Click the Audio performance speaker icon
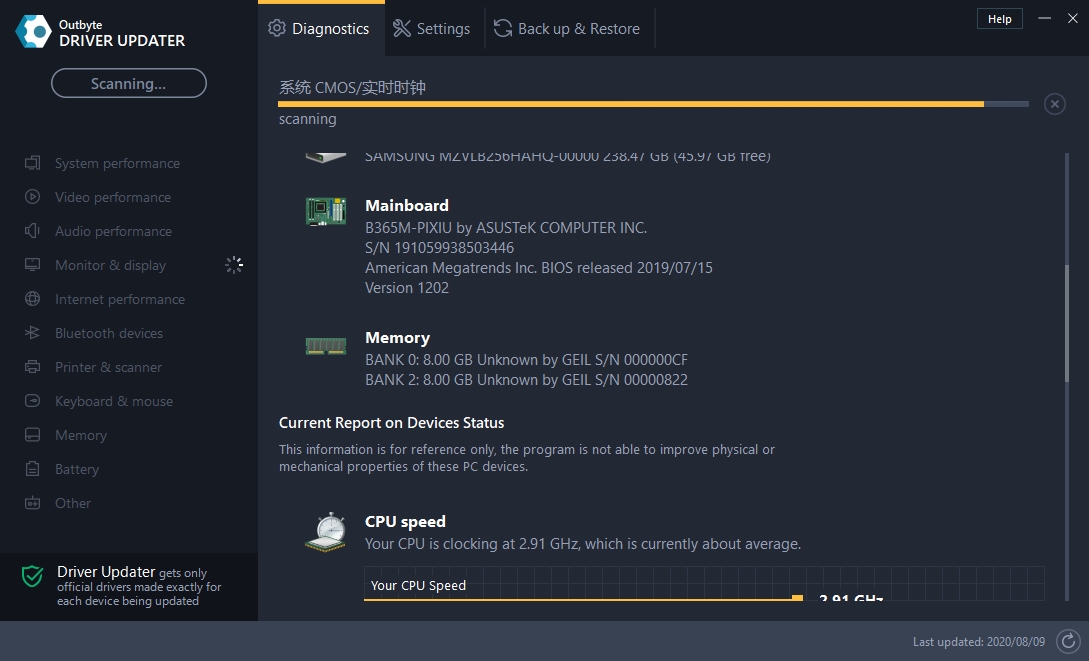1089x661 pixels. pos(33,231)
